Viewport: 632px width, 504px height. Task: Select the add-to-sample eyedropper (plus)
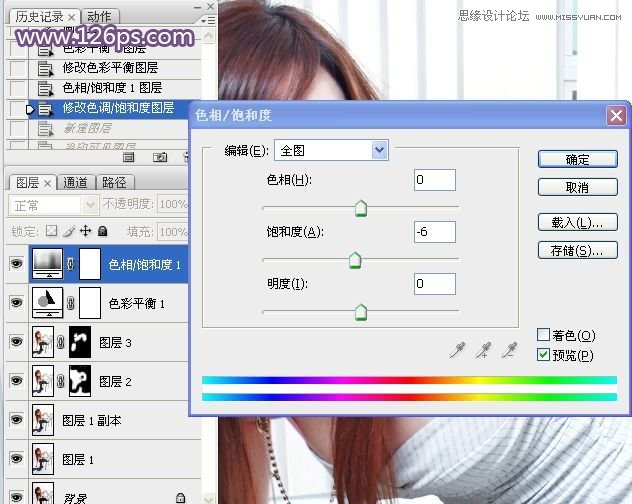[x=483, y=350]
